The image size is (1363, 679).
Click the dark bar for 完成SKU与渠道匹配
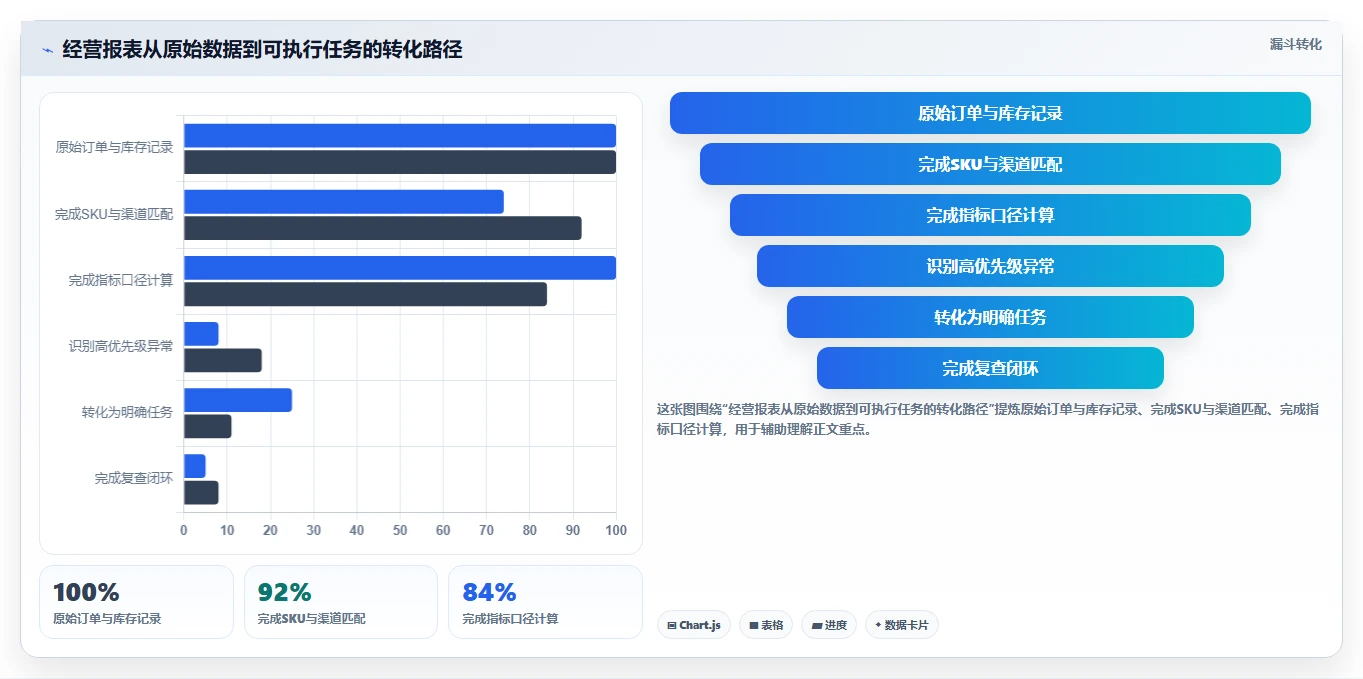tap(383, 228)
